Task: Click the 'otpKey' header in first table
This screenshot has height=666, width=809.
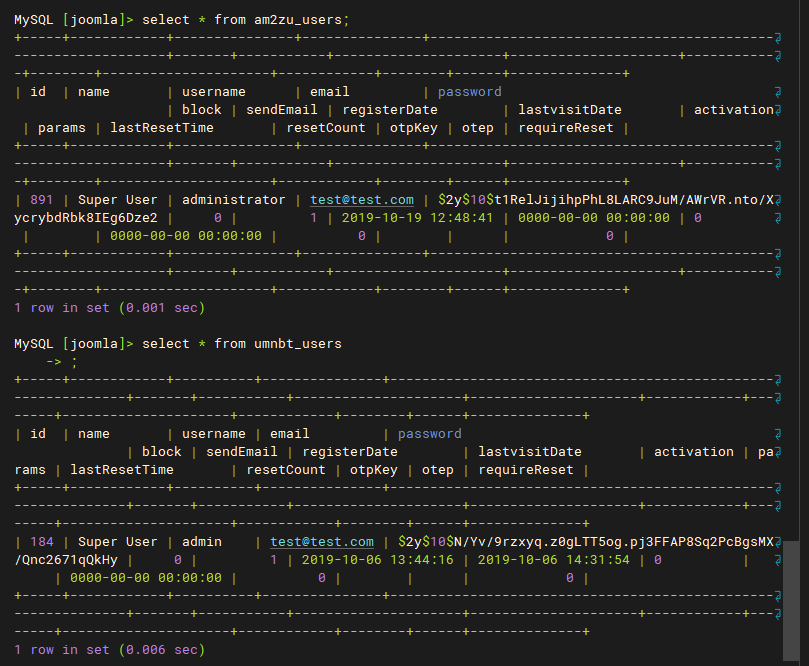Action: [414, 128]
